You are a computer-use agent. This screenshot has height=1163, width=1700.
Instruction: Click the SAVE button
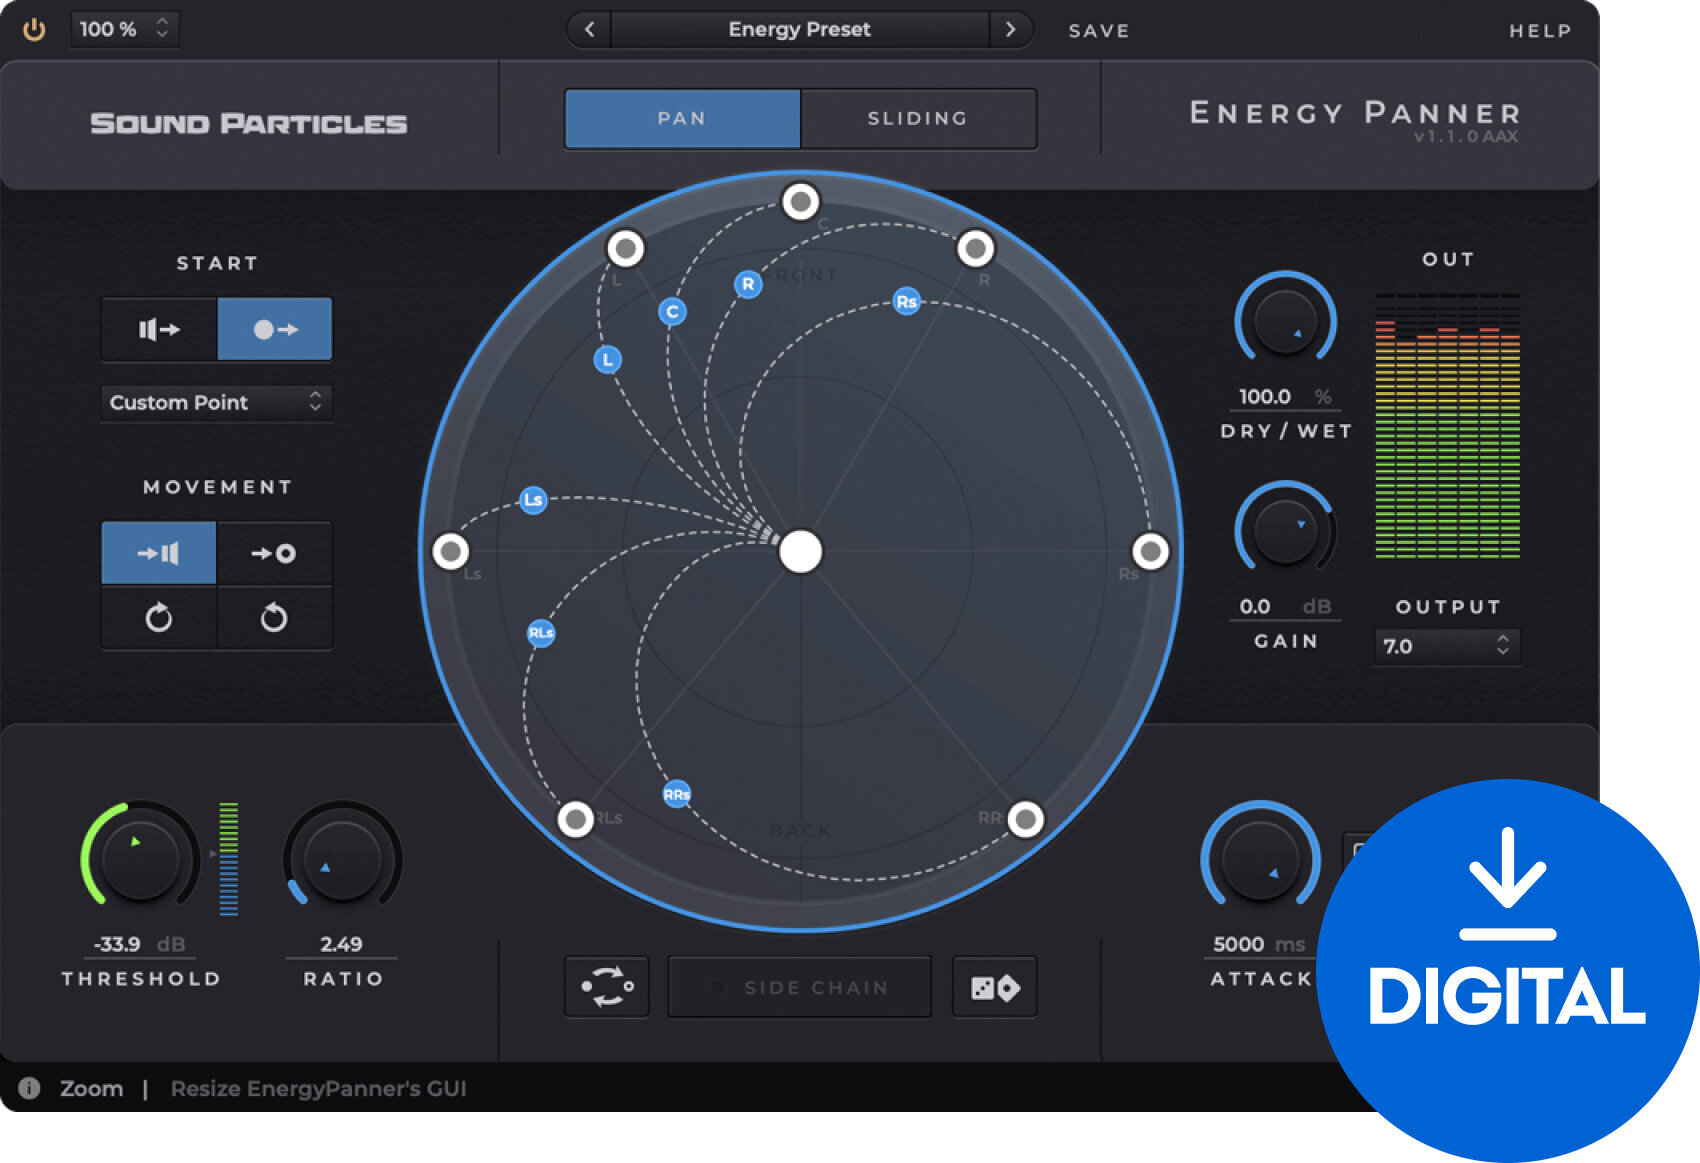(1098, 30)
